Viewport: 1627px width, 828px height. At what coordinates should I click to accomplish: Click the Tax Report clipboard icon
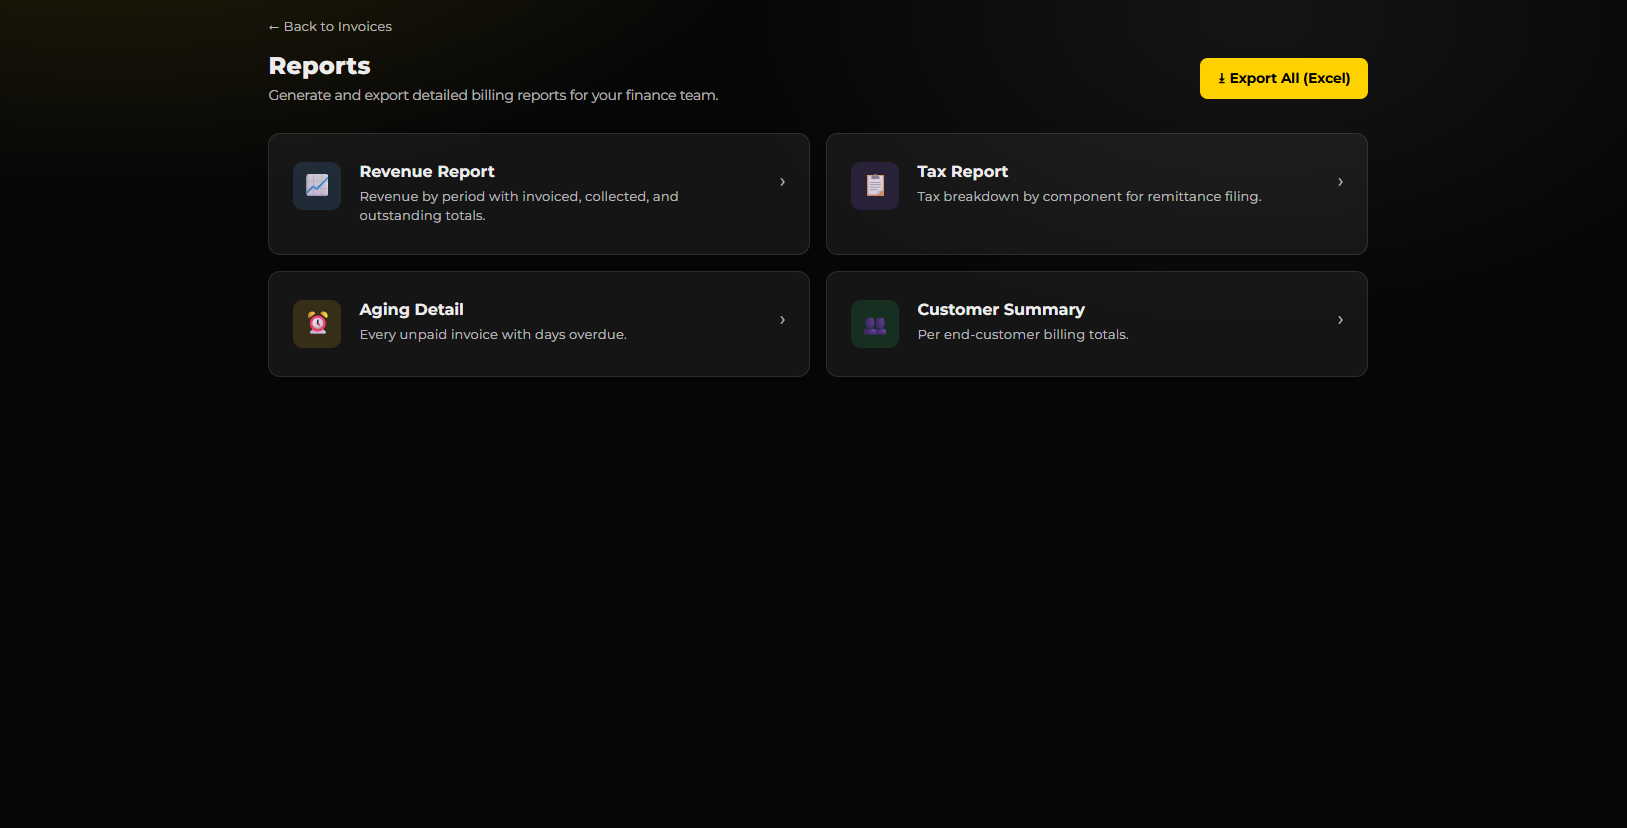point(875,186)
